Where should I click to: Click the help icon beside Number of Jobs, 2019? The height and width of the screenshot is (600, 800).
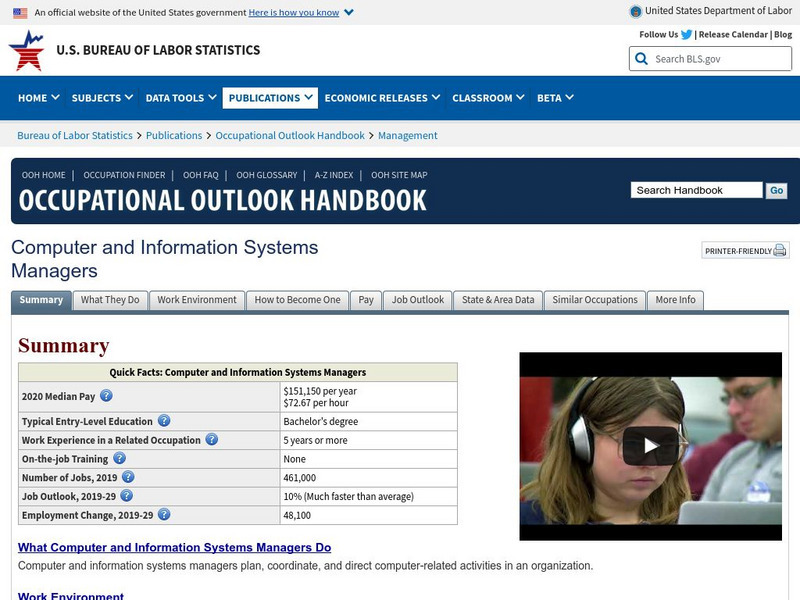[127, 477]
